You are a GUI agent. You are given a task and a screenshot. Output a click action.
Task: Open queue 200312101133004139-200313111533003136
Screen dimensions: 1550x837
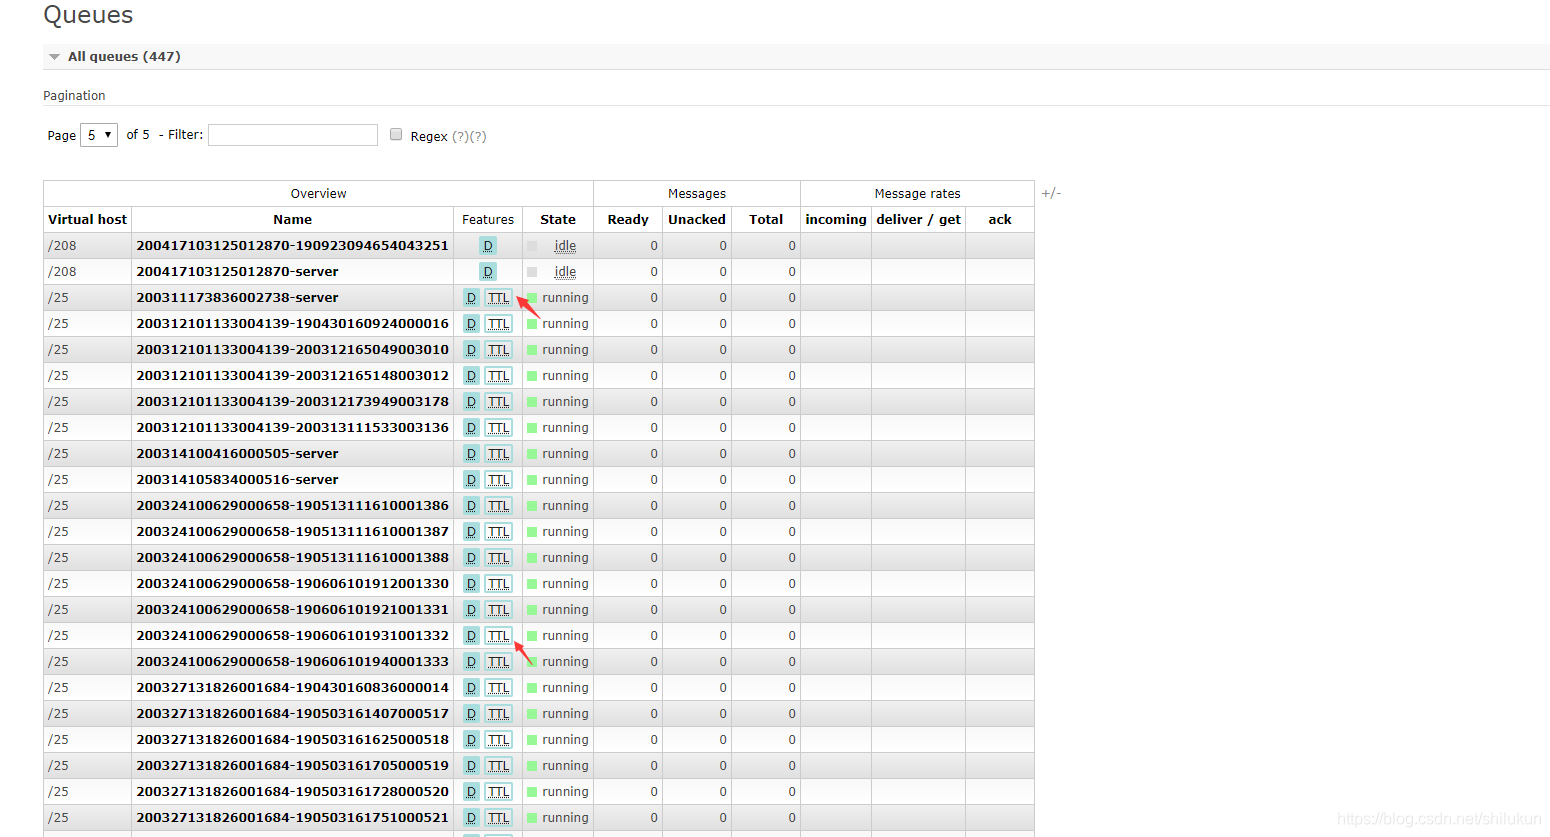coord(292,428)
